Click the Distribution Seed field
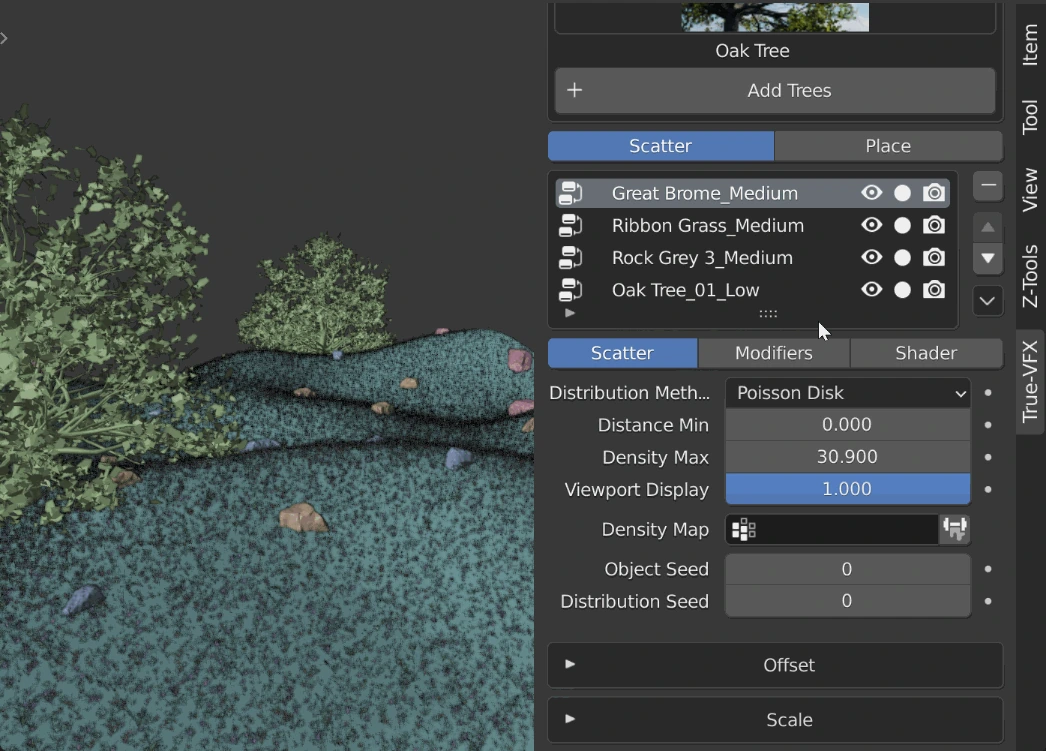Viewport: 1046px width, 751px height. (x=847, y=601)
